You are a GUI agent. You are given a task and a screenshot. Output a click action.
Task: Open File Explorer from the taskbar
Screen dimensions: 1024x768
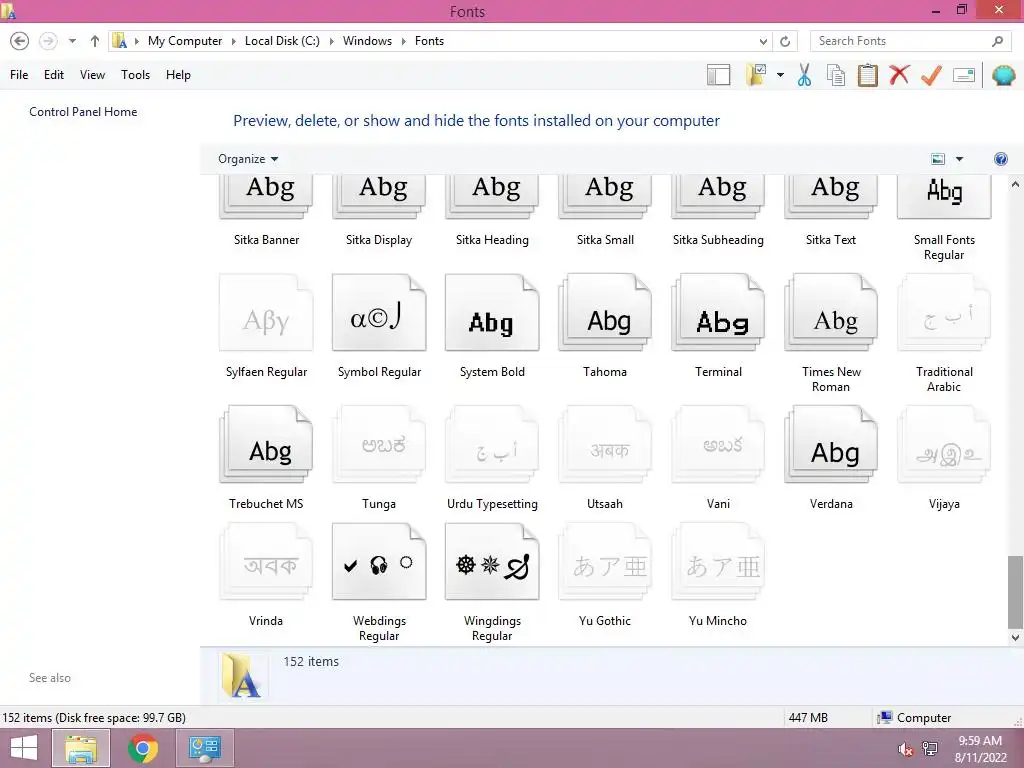tap(81, 748)
